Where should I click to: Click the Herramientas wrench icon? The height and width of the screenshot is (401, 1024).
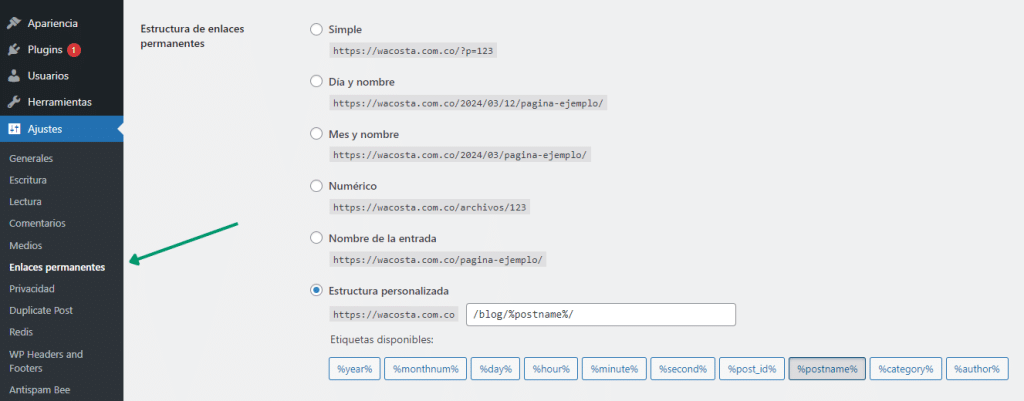(14, 103)
